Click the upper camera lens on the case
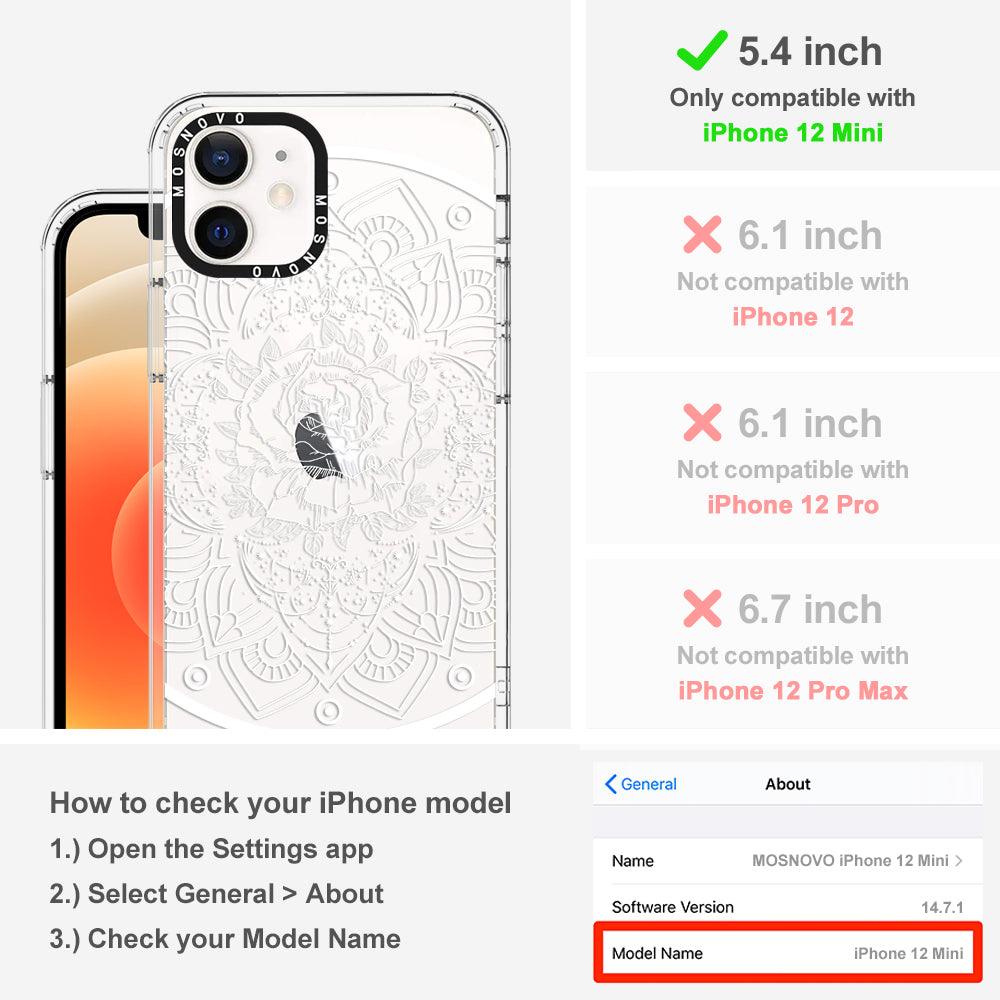Screen dimensions: 1000x1000 pos(221,158)
